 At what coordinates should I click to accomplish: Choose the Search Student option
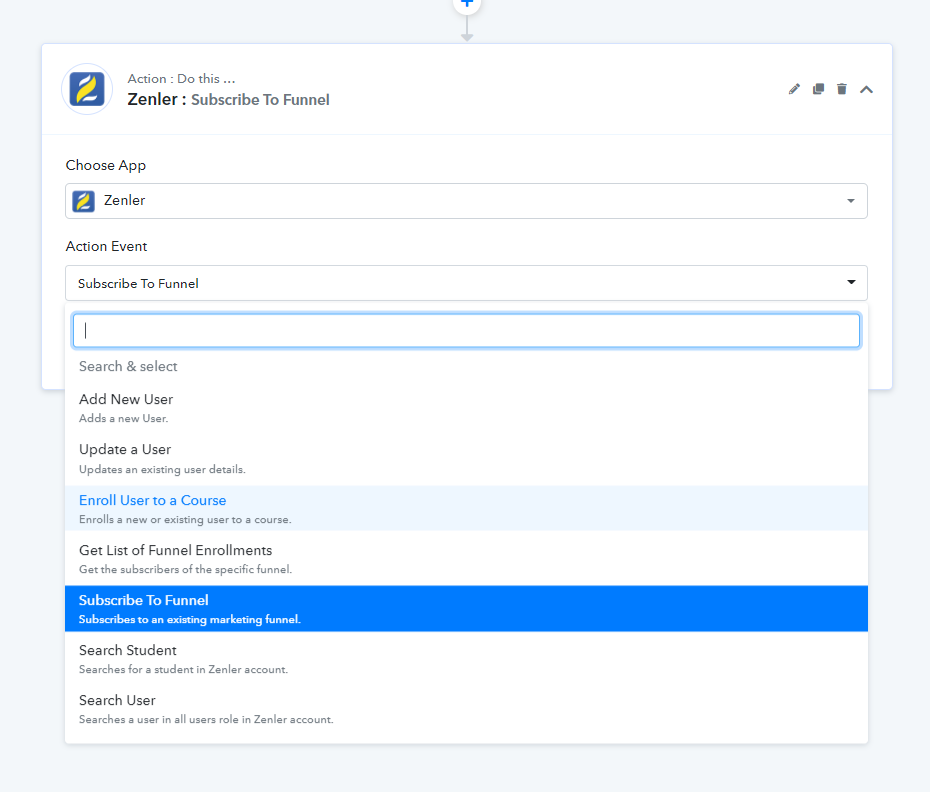pyautogui.click(x=466, y=659)
